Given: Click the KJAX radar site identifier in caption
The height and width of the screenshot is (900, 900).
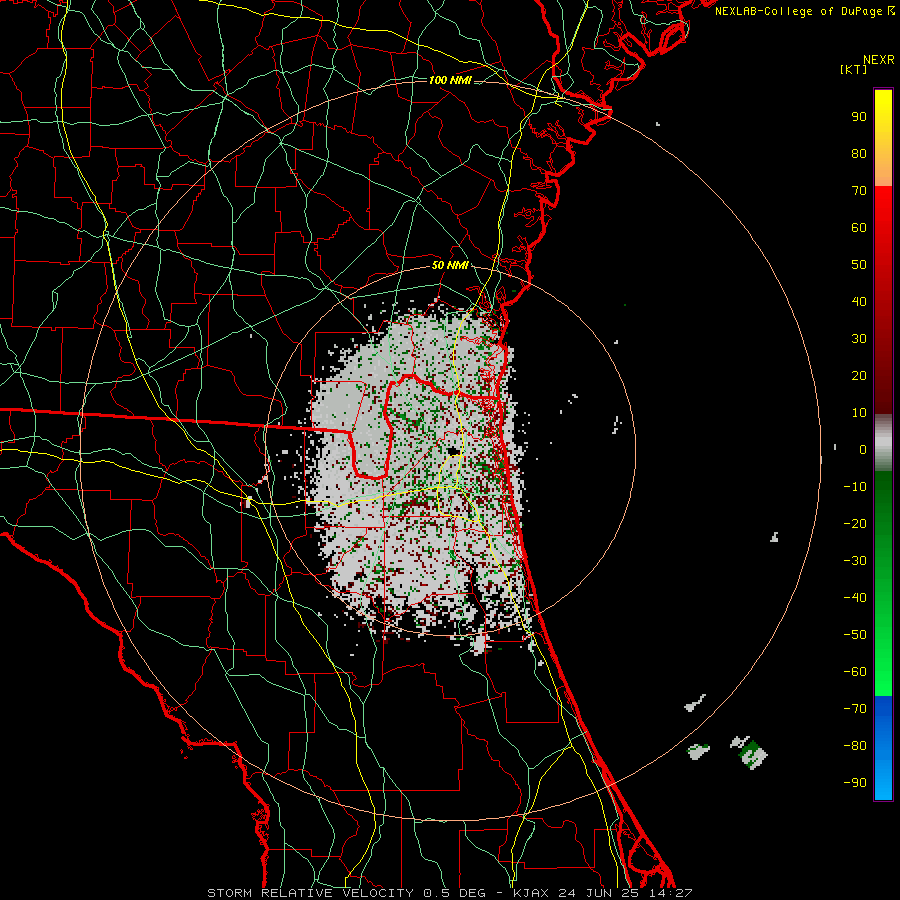Looking at the screenshot, I should [531, 893].
